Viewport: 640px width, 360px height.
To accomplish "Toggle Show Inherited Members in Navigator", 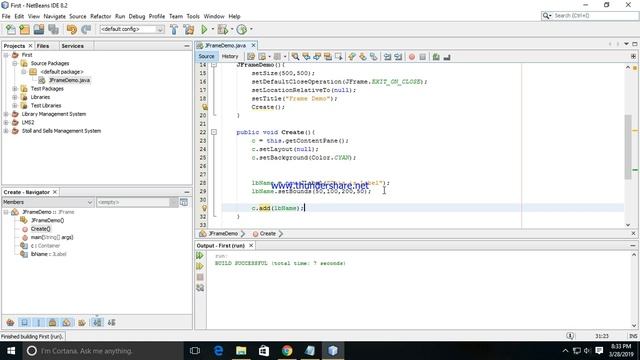I will [11, 322].
